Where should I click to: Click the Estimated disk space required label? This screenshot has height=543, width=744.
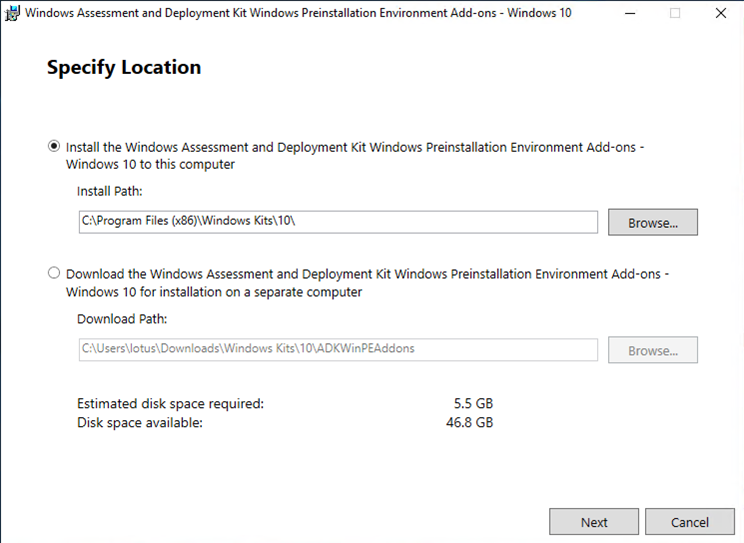170,403
